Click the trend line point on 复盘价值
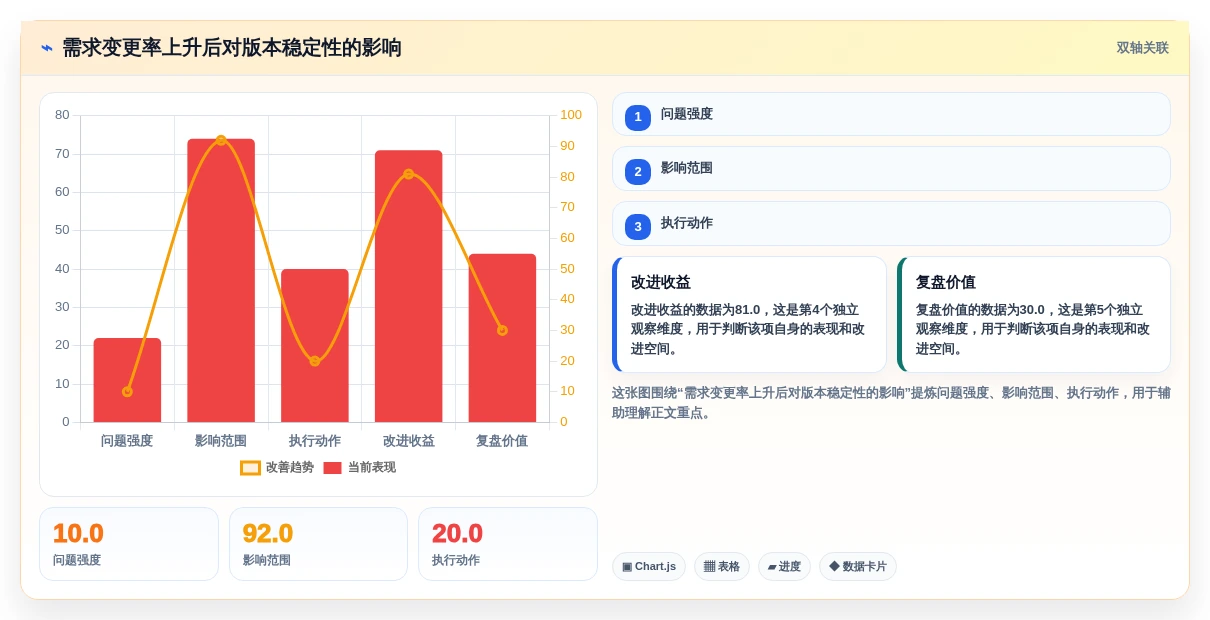This screenshot has height=620, width=1210. [502, 330]
